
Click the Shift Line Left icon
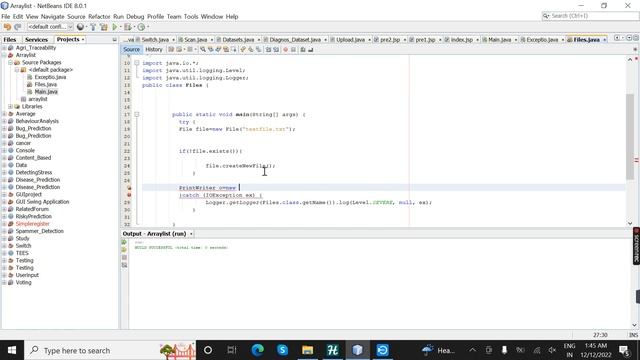tap(268, 49)
